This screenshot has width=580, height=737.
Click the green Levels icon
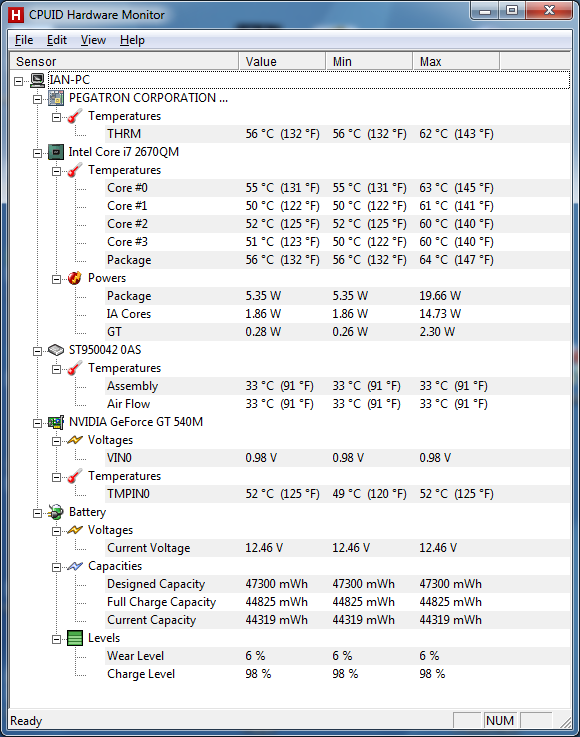click(75, 638)
